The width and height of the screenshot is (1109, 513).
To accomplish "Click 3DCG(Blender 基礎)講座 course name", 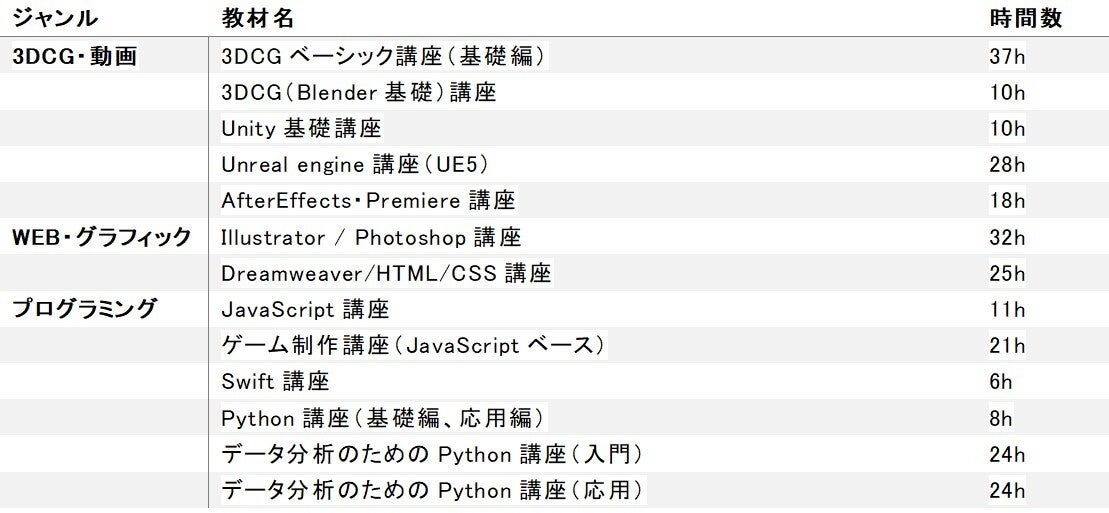I will [359, 93].
